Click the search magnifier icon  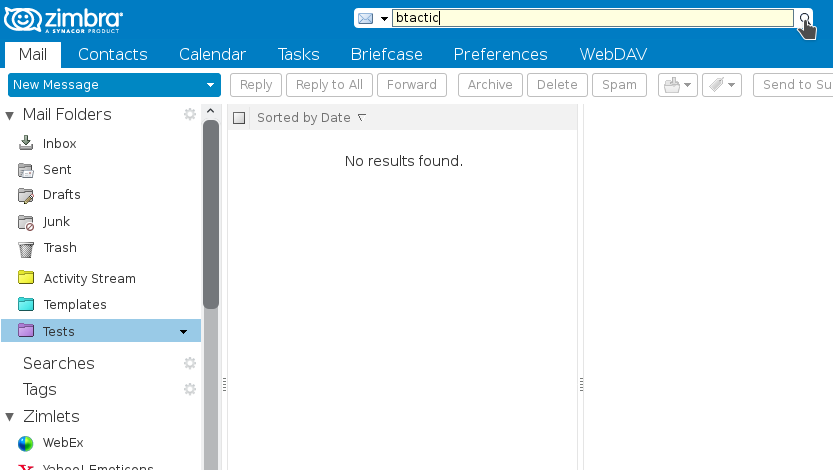804,18
